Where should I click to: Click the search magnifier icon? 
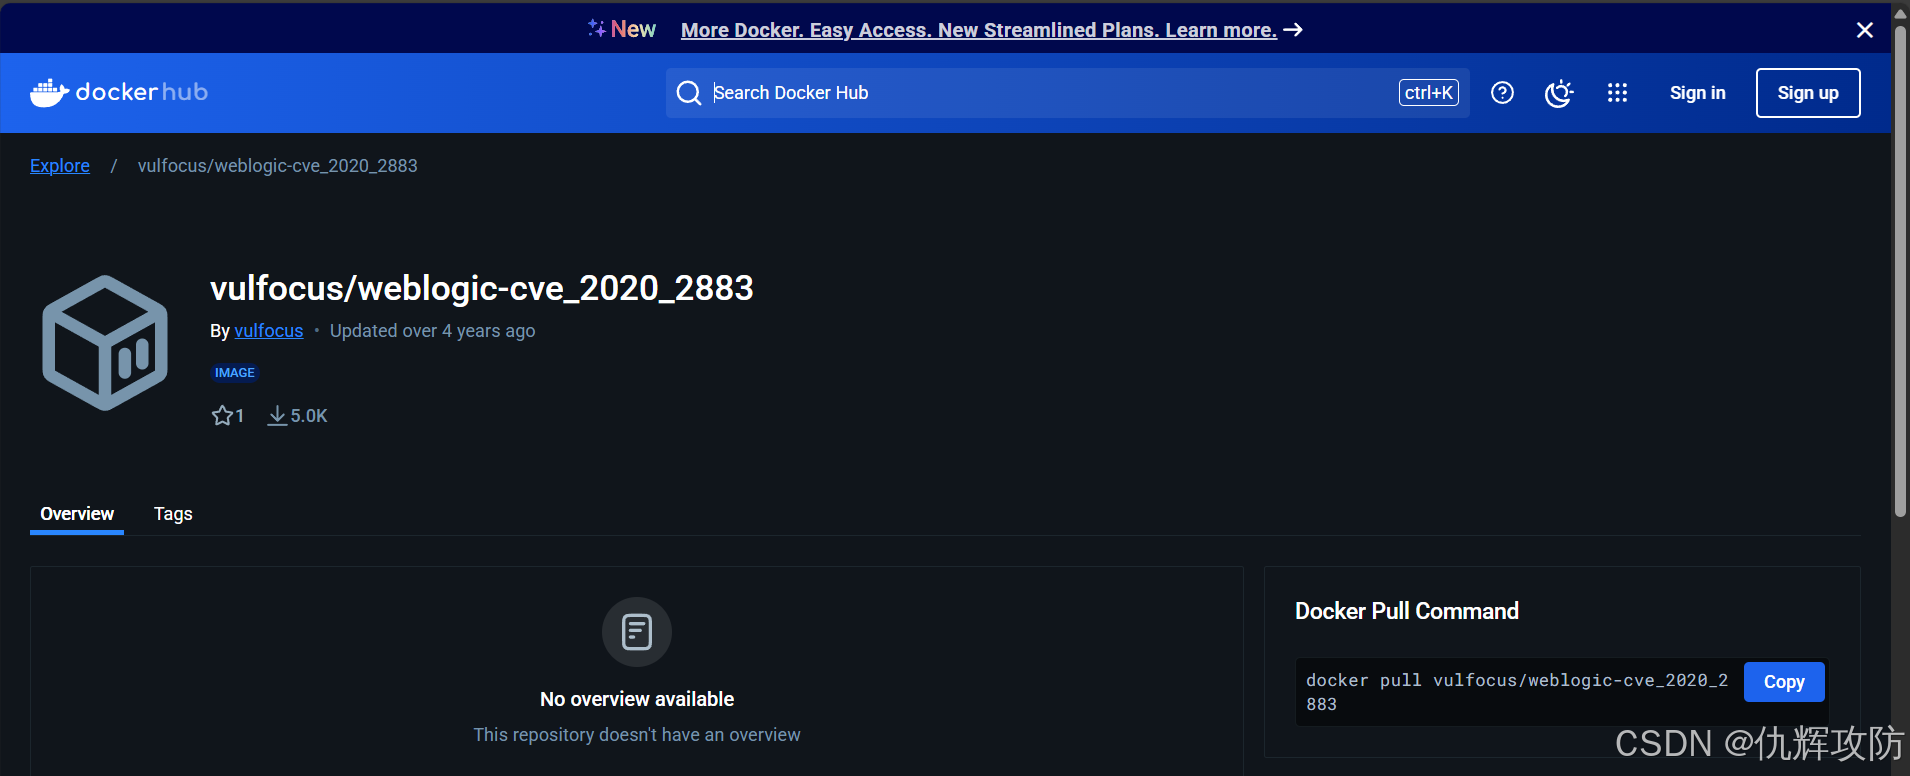click(689, 93)
